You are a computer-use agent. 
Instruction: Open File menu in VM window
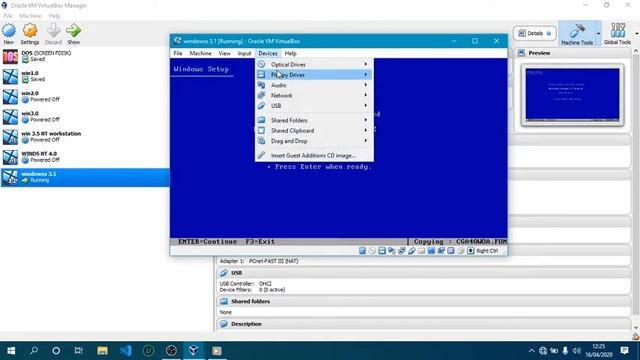[x=178, y=53]
